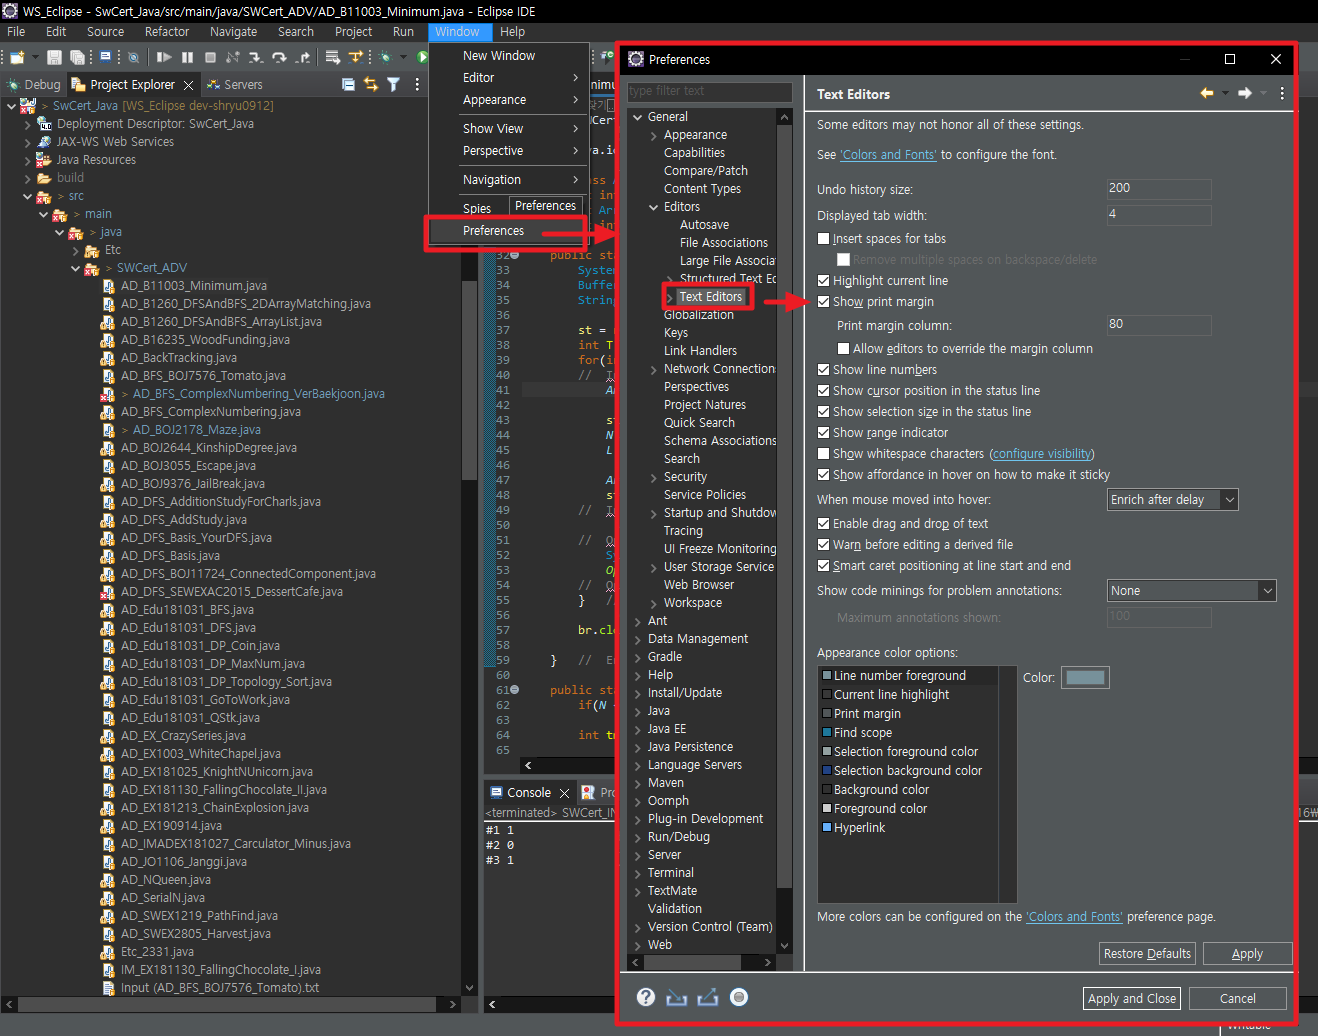
Task: Open the Text Editors page menu dots
Action: click(x=1281, y=93)
